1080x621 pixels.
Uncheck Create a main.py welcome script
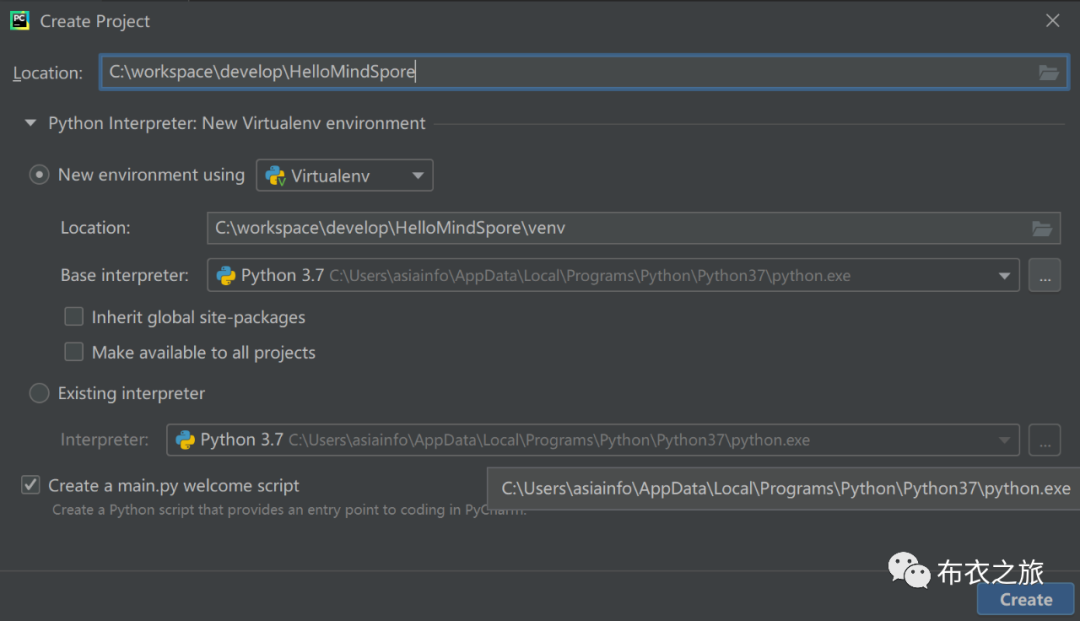(30, 485)
